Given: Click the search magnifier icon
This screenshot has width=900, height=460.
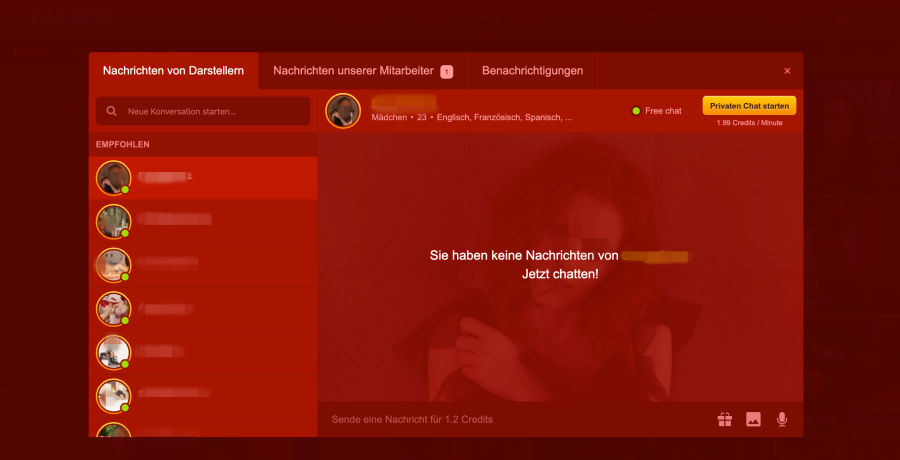Looking at the screenshot, I should point(111,111).
